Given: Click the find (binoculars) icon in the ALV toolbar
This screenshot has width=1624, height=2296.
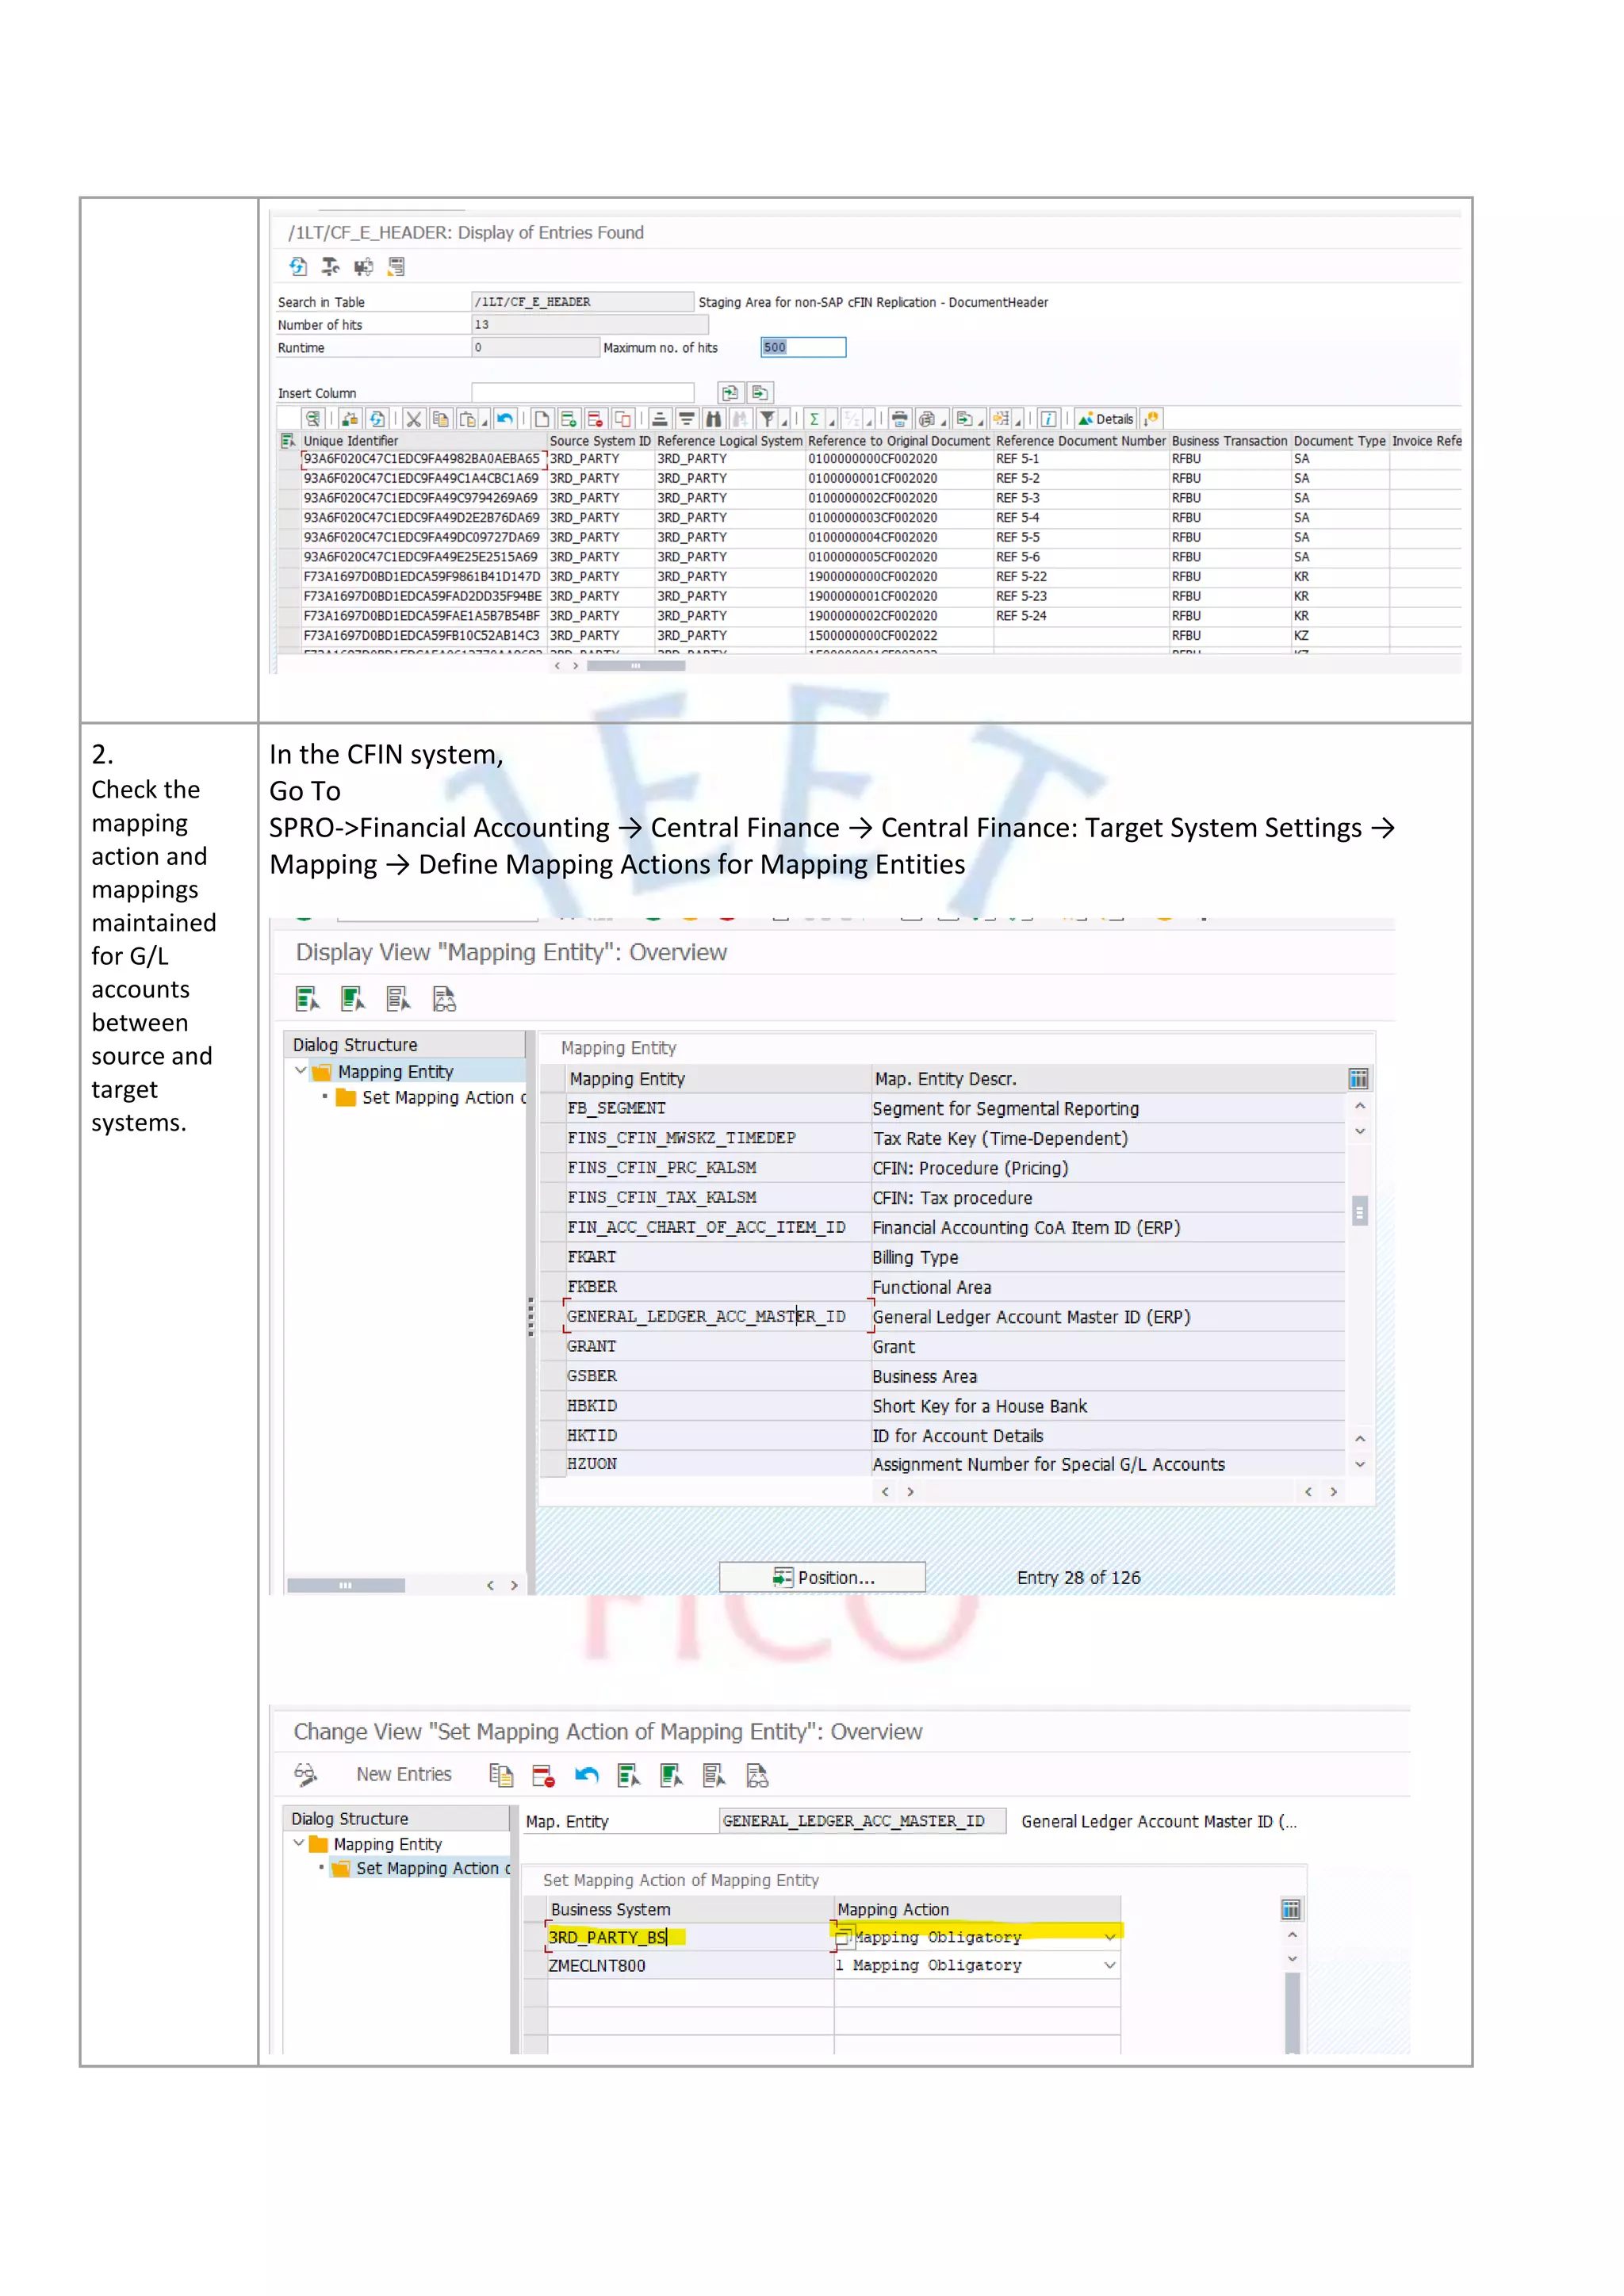Looking at the screenshot, I should click(713, 419).
